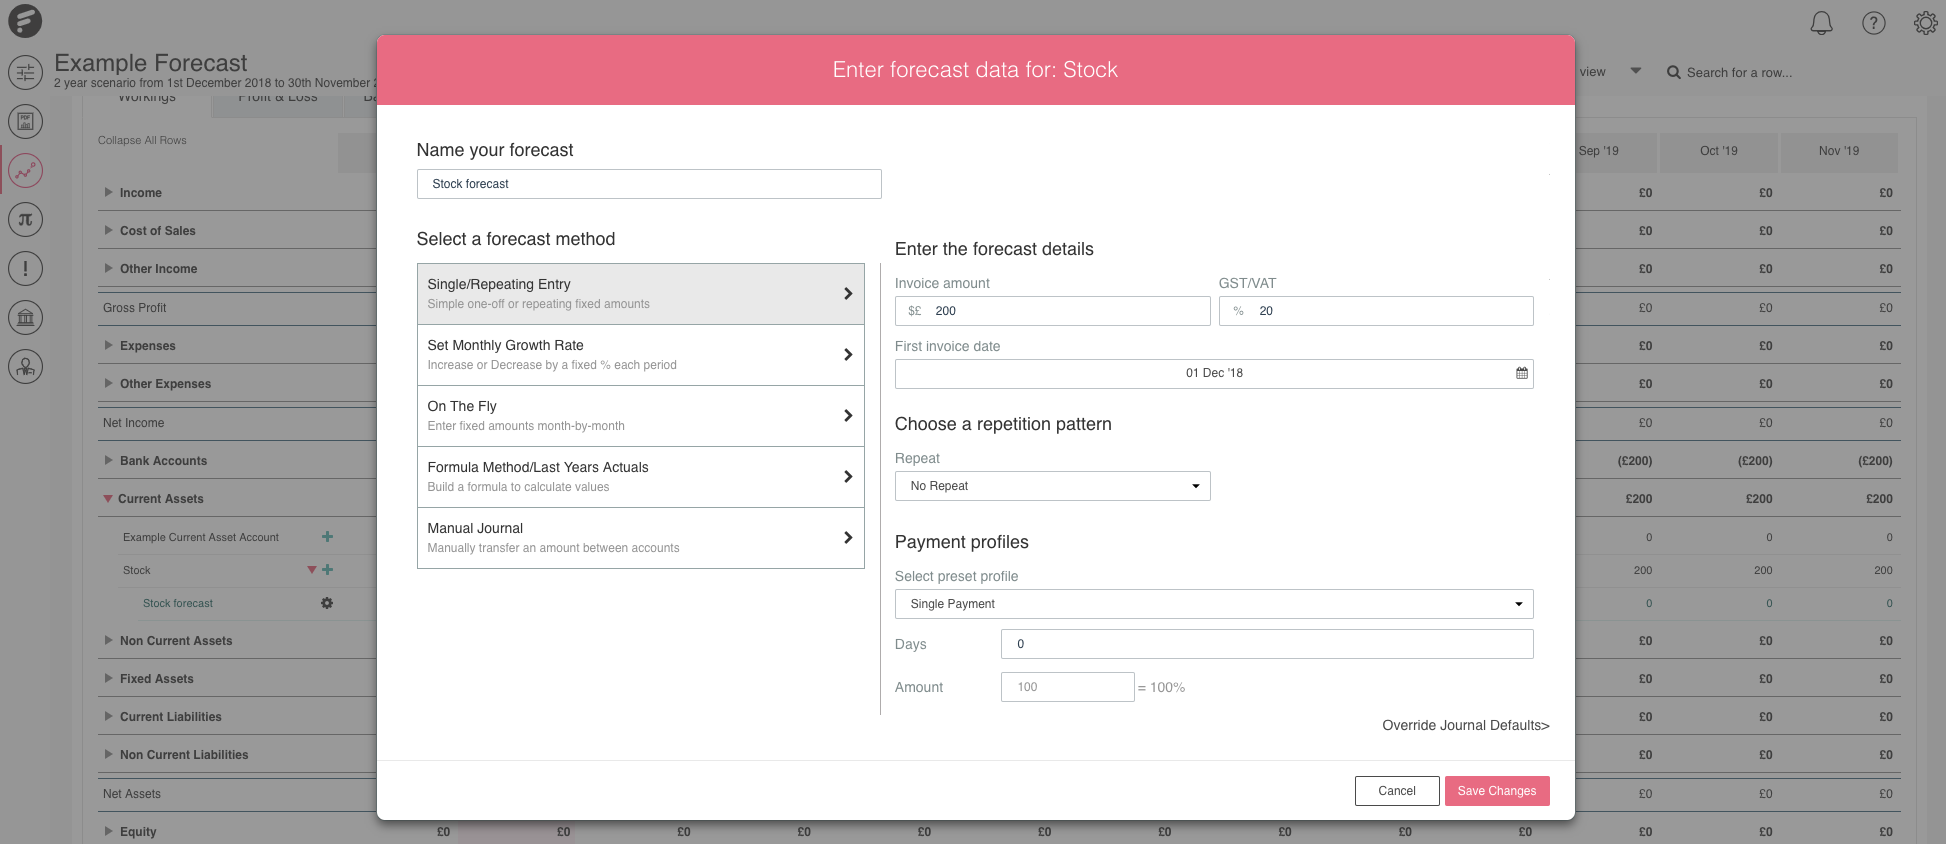Open the alerts exclamation sidebar icon

(25, 268)
